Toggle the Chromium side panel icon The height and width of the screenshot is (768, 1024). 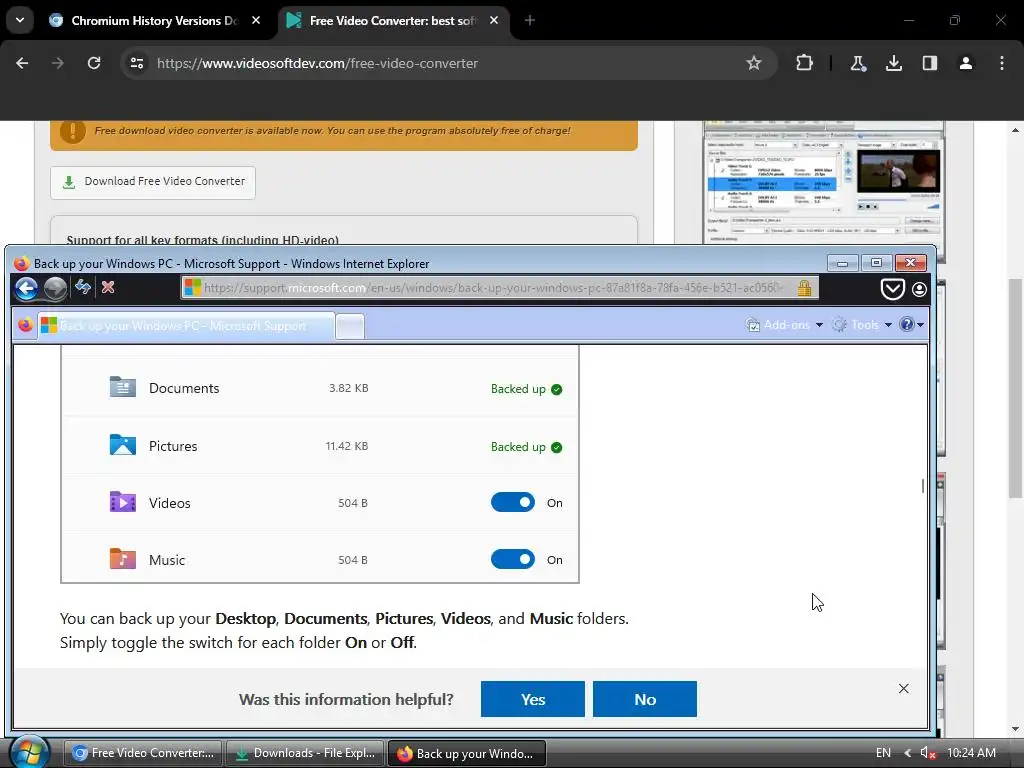pos(929,63)
